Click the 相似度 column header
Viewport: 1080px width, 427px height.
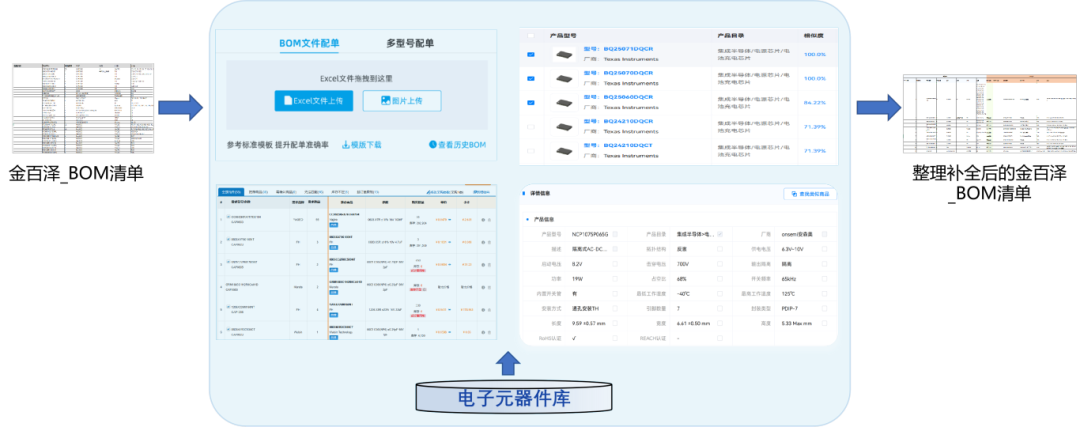[x=813, y=35]
